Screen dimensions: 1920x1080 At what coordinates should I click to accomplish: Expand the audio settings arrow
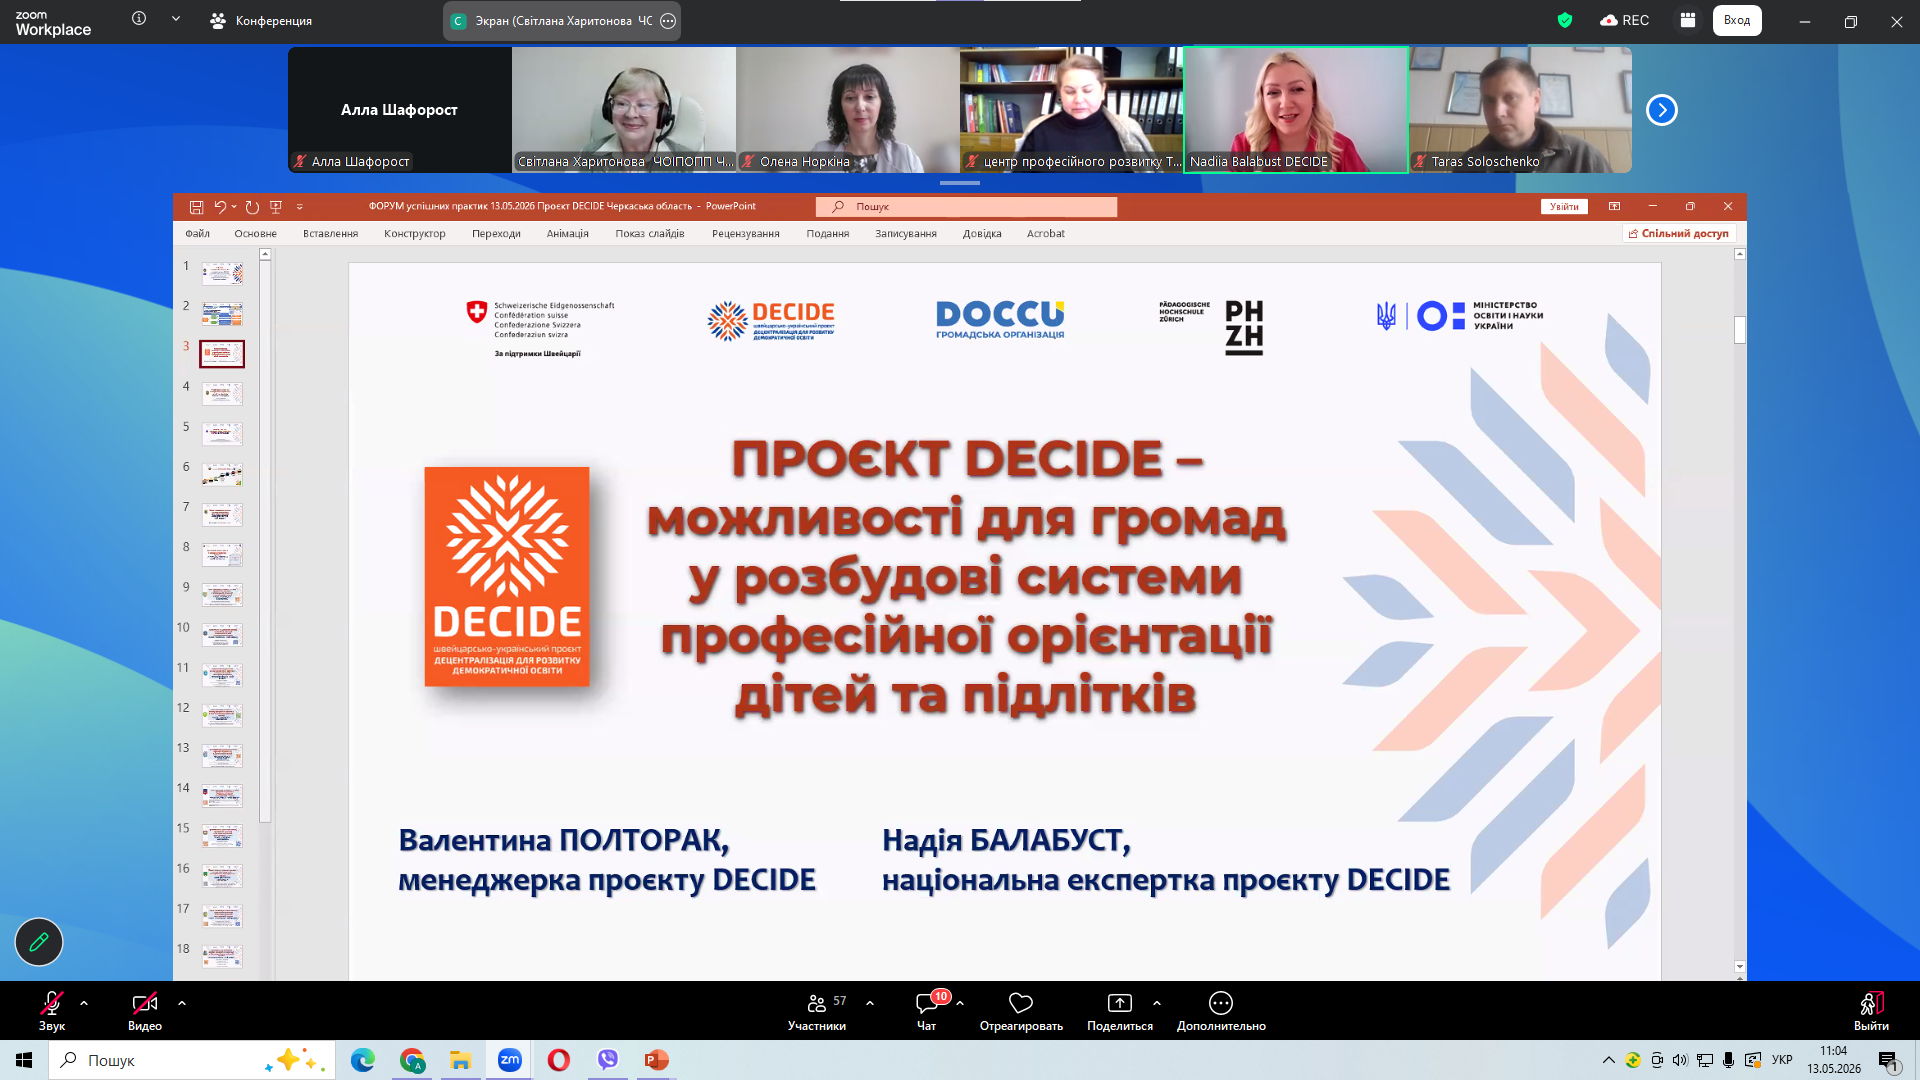tap(84, 1002)
